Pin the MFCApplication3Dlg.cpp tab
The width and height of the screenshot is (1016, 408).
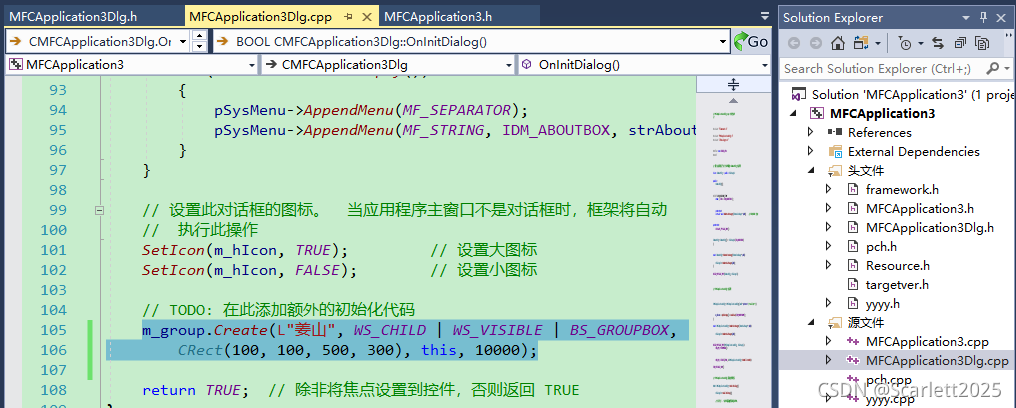click(x=348, y=17)
